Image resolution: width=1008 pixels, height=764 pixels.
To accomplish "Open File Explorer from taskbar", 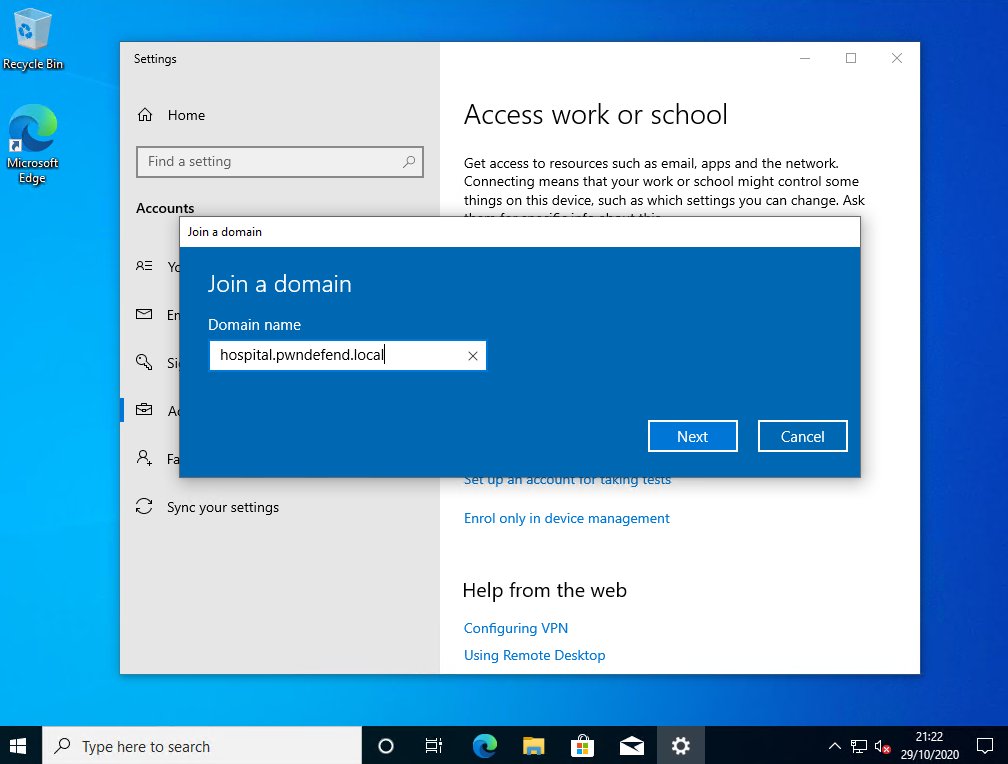I will tap(534, 745).
